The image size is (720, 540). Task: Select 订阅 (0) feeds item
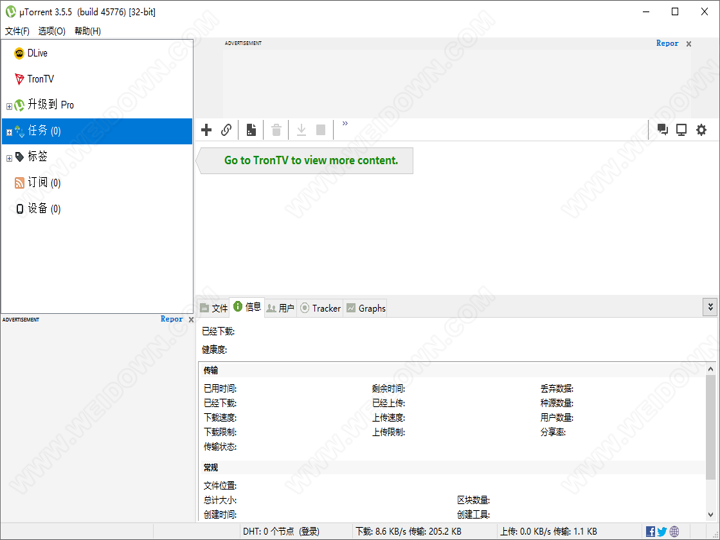38,183
